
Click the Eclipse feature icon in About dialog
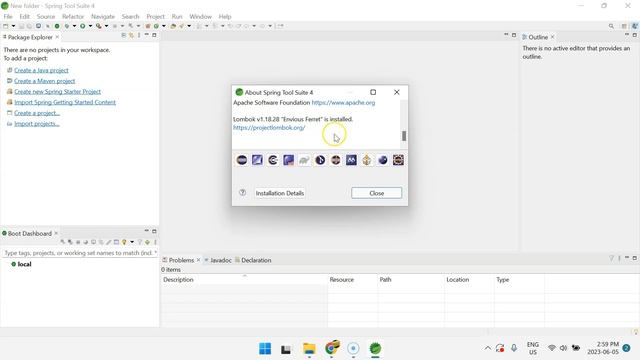[x=242, y=160]
